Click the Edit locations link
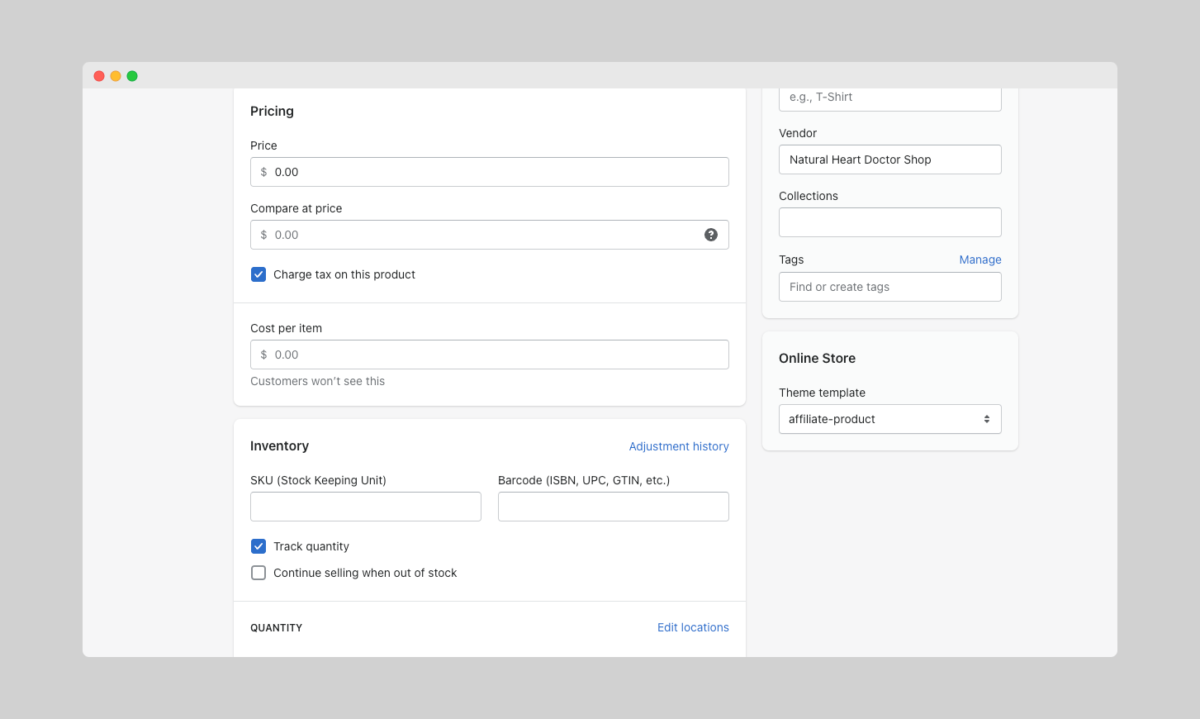 [x=692, y=628]
